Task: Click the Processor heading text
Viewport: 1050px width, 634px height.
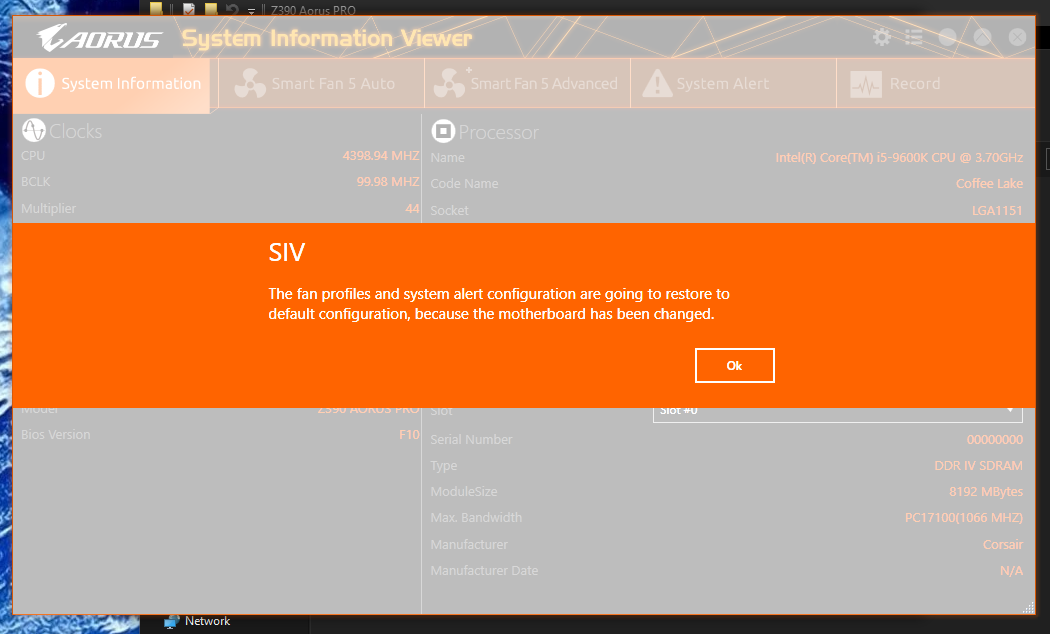Action: coord(498,133)
